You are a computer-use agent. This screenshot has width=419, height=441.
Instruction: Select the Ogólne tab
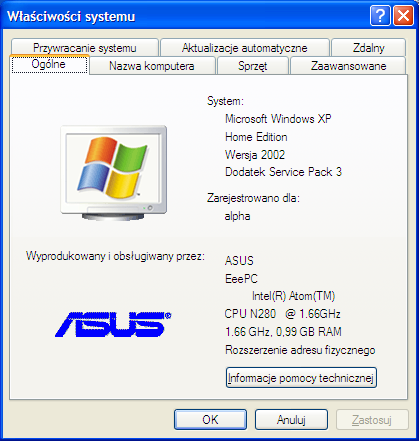[49, 64]
